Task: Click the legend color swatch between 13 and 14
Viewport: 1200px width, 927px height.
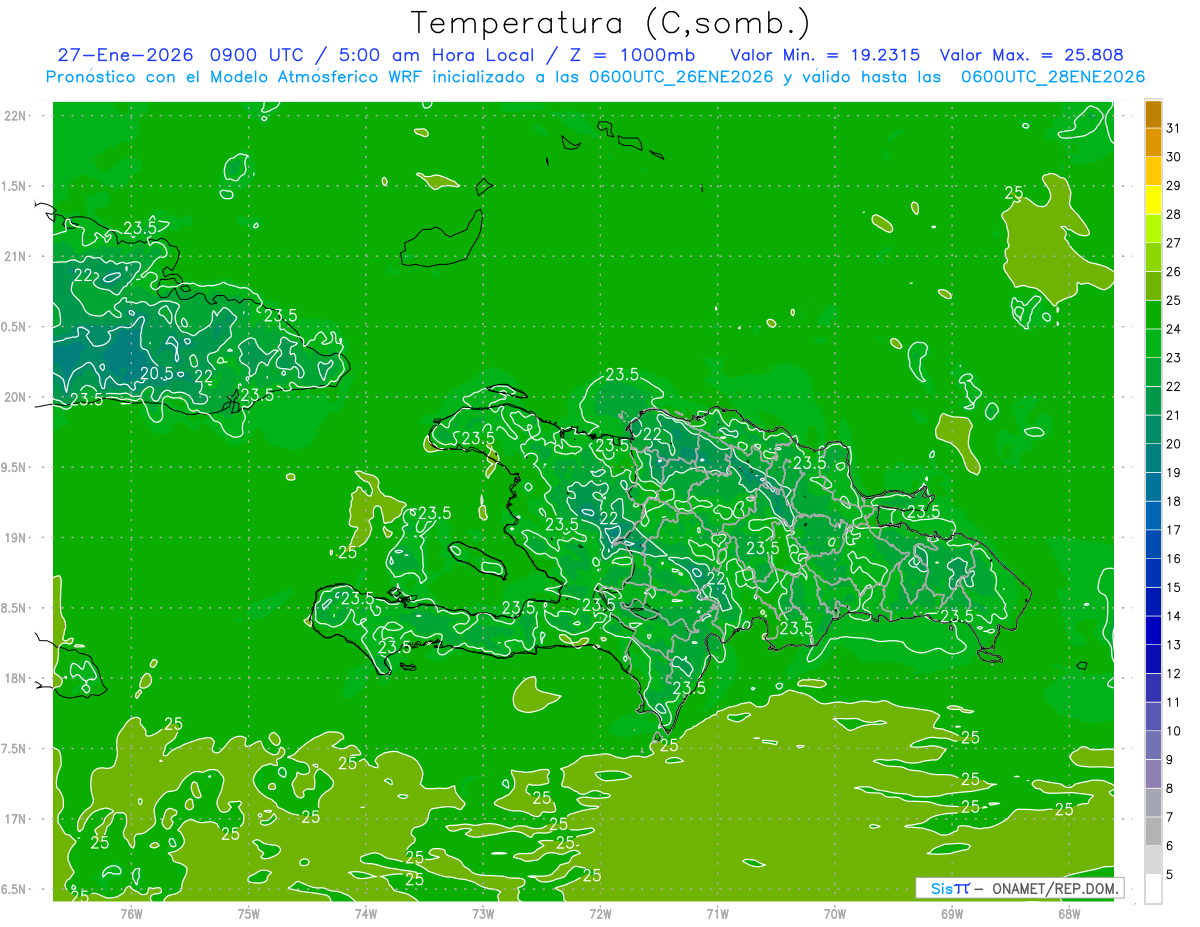Action: click(x=1153, y=630)
